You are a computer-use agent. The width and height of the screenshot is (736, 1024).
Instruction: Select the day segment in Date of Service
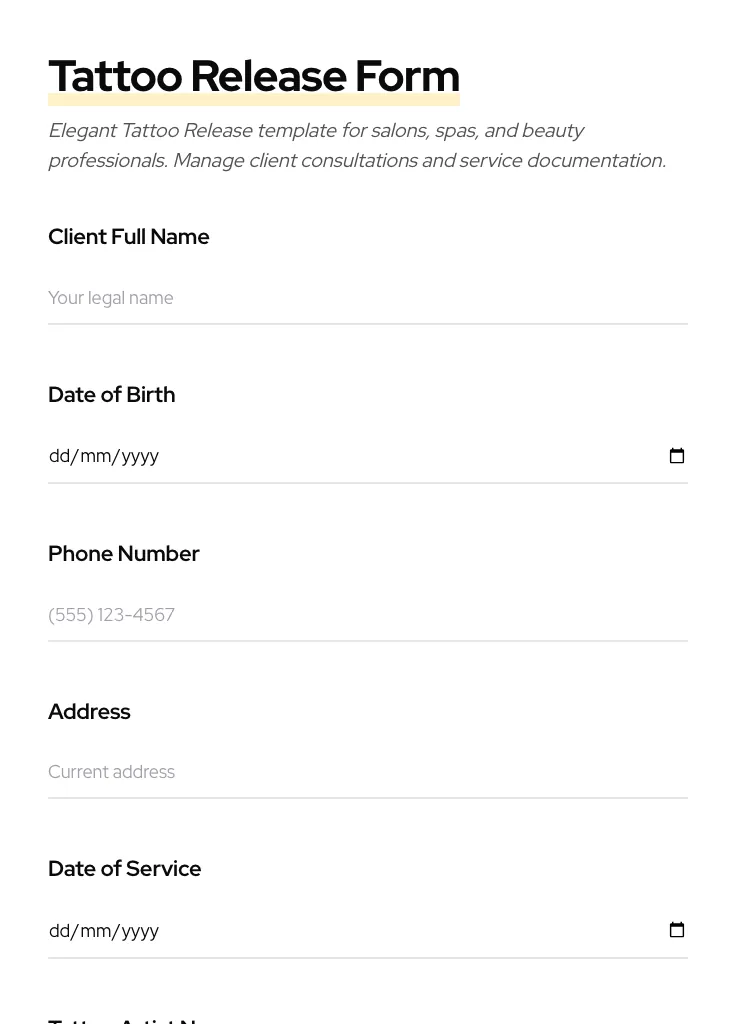point(59,931)
